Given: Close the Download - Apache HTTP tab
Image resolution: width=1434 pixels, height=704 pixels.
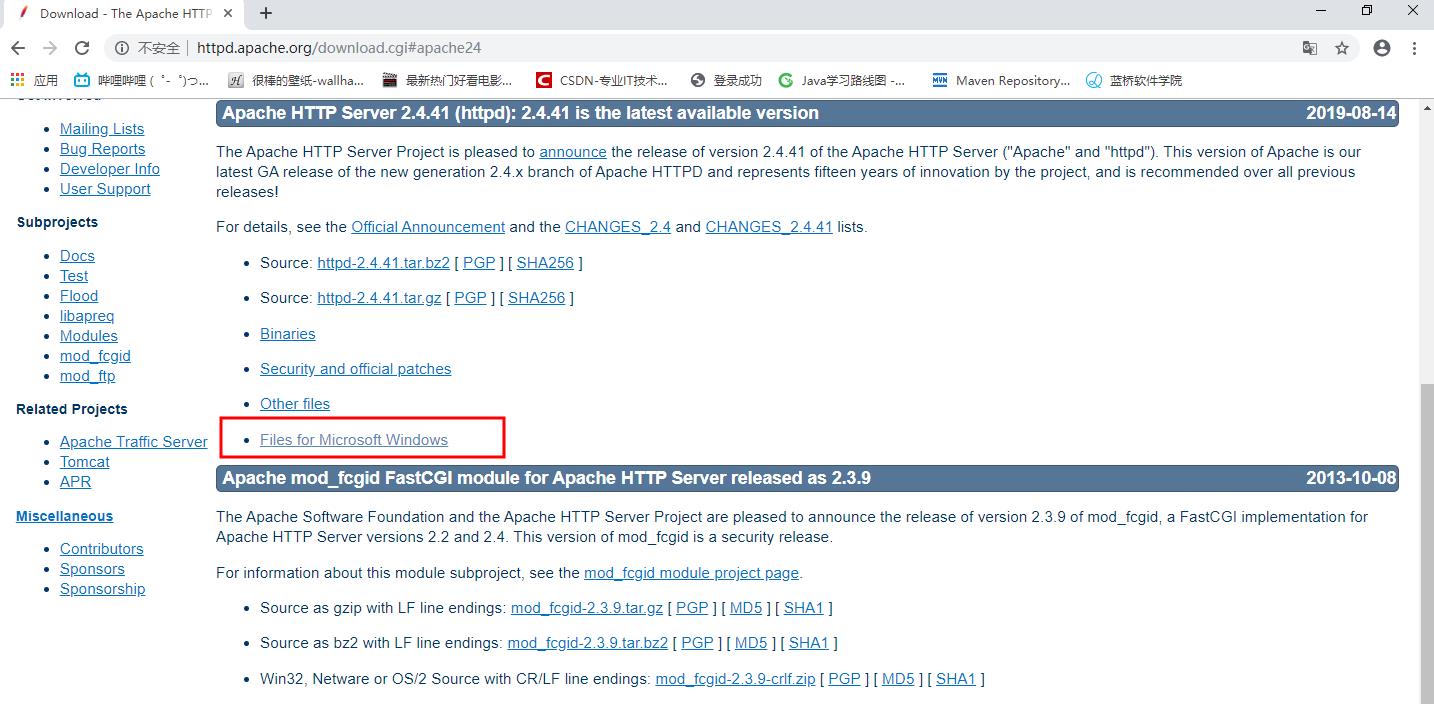Looking at the screenshot, I should click(228, 13).
